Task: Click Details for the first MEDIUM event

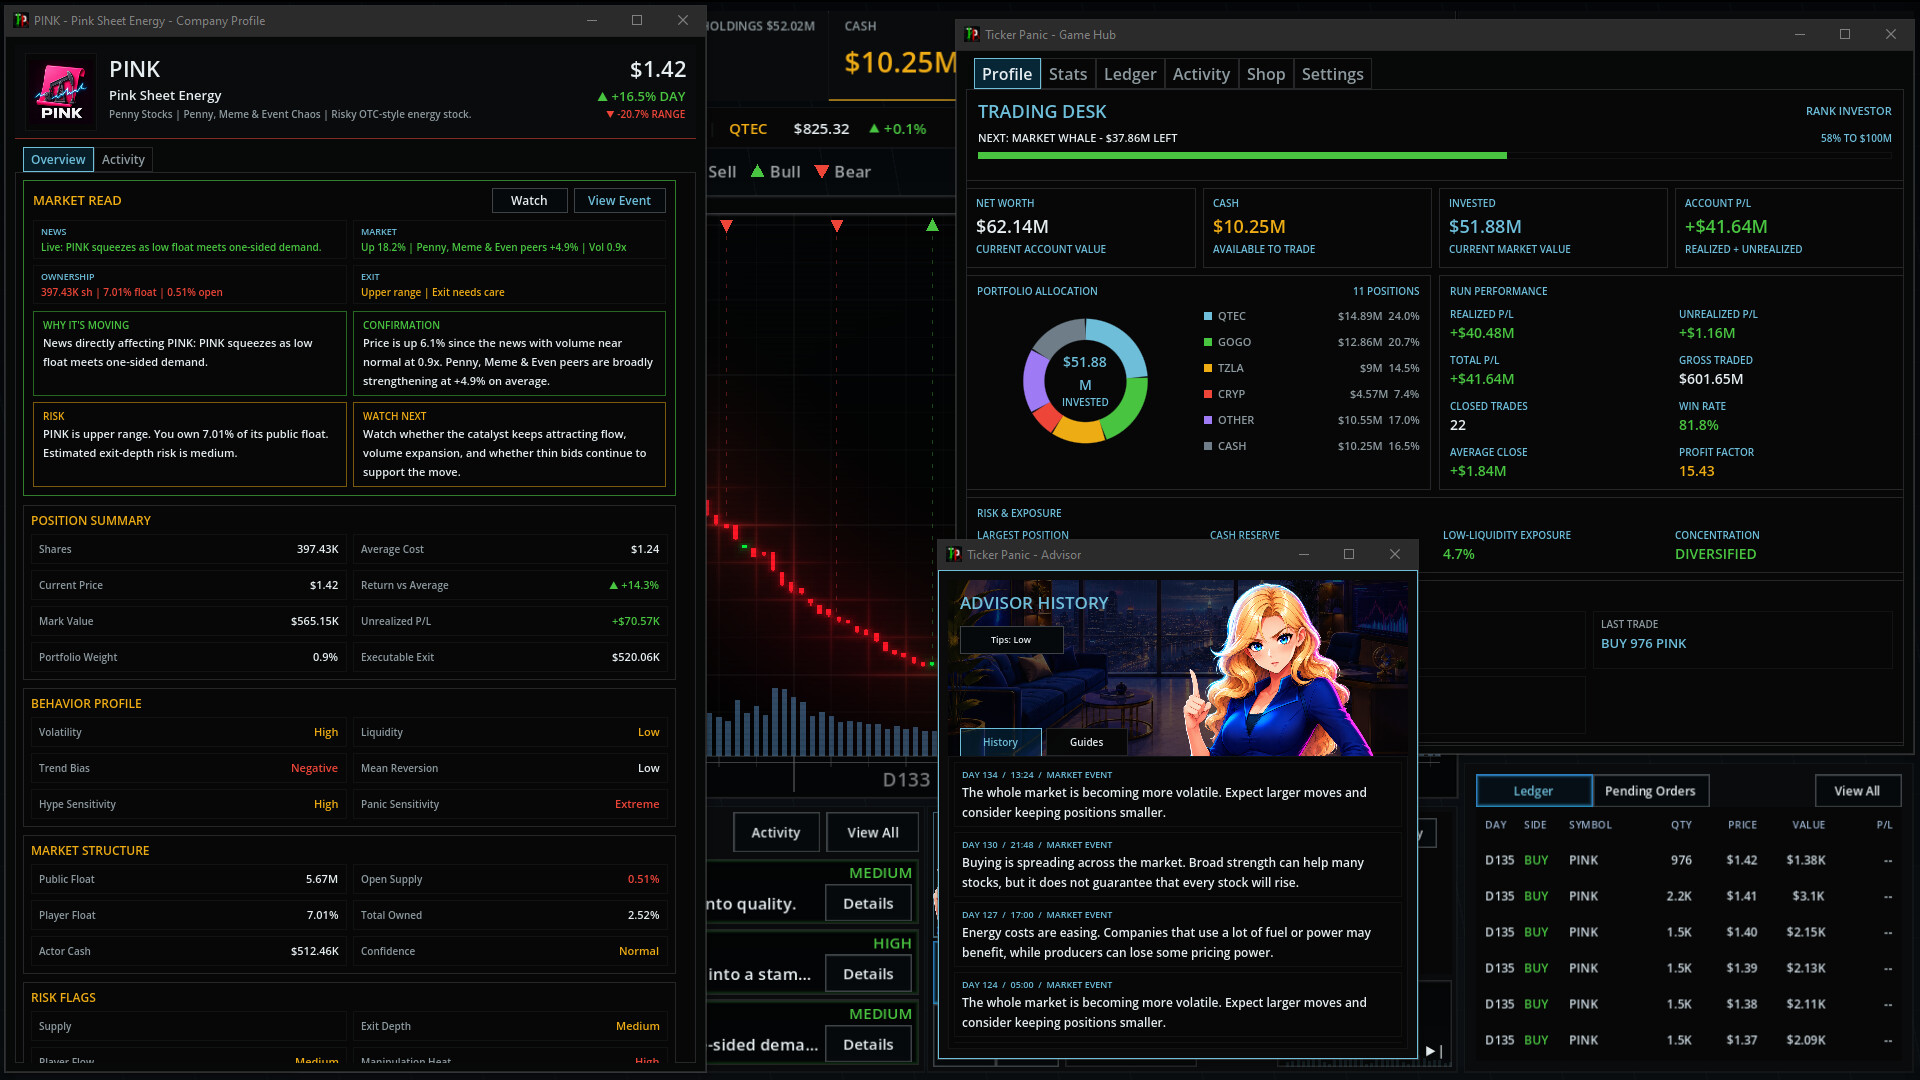Action: click(x=868, y=903)
